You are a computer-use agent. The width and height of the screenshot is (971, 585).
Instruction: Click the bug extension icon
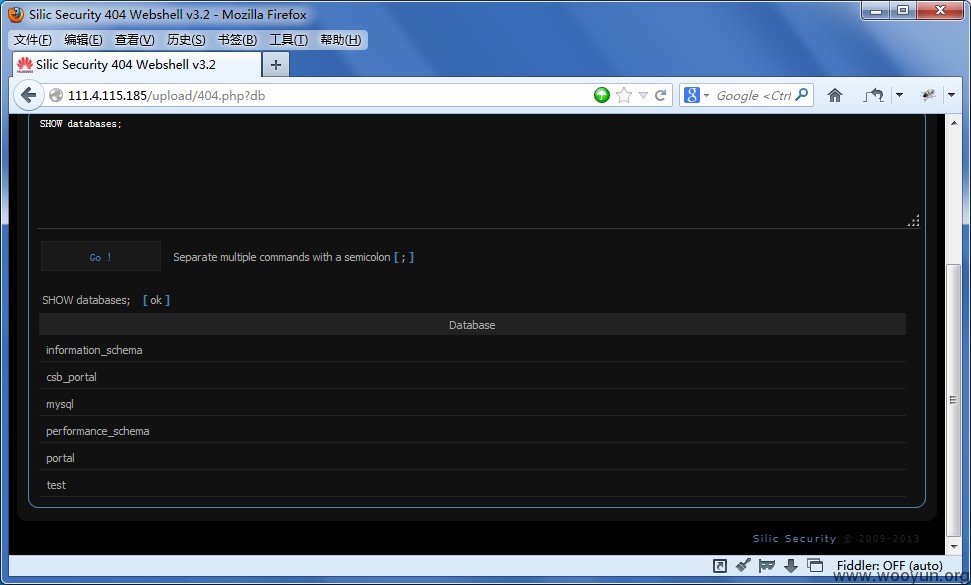click(928, 95)
